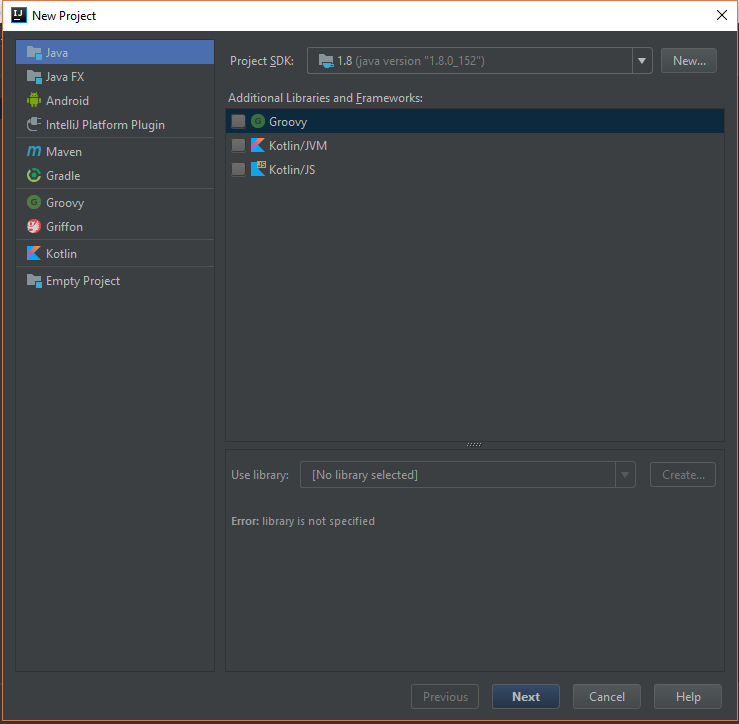This screenshot has height=724, width=739.
Task: Click the Groovy icon in left sidebar
Action: click(x=34, y=202)
